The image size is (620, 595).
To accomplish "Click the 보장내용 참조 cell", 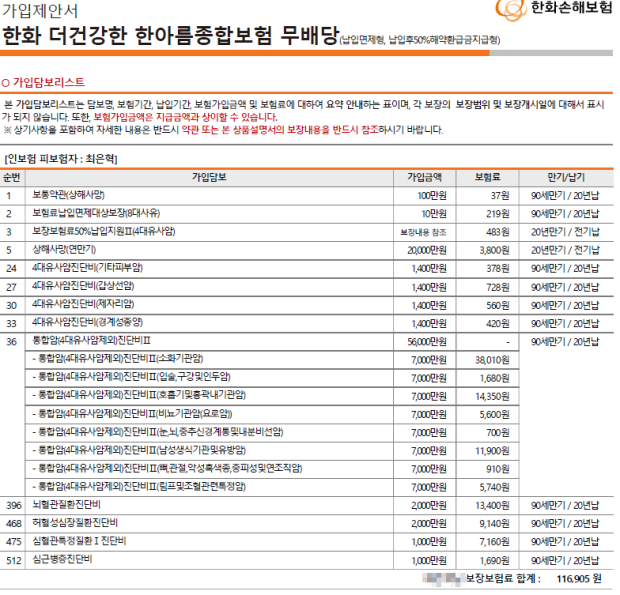I will click(423, 232).
